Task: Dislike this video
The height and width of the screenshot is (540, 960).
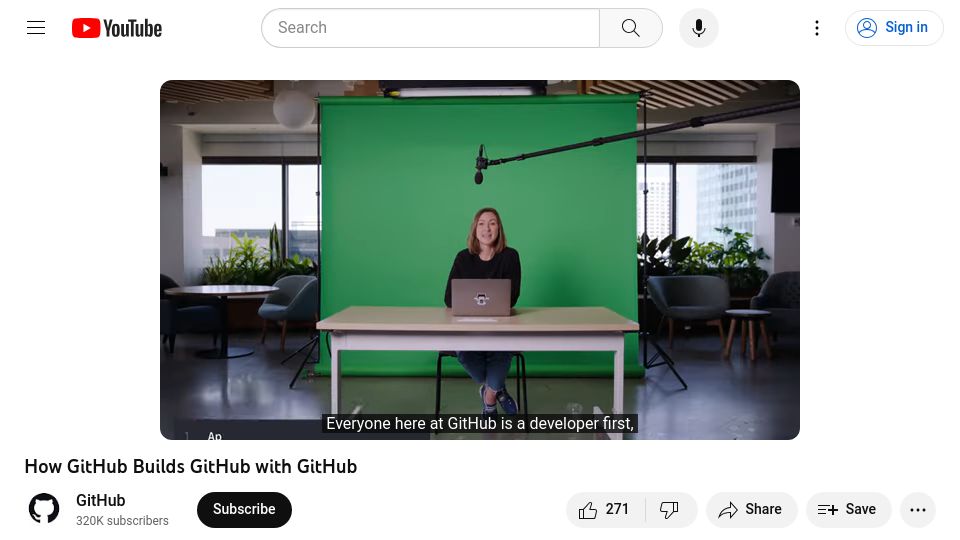Action: [x=670, y=509]
